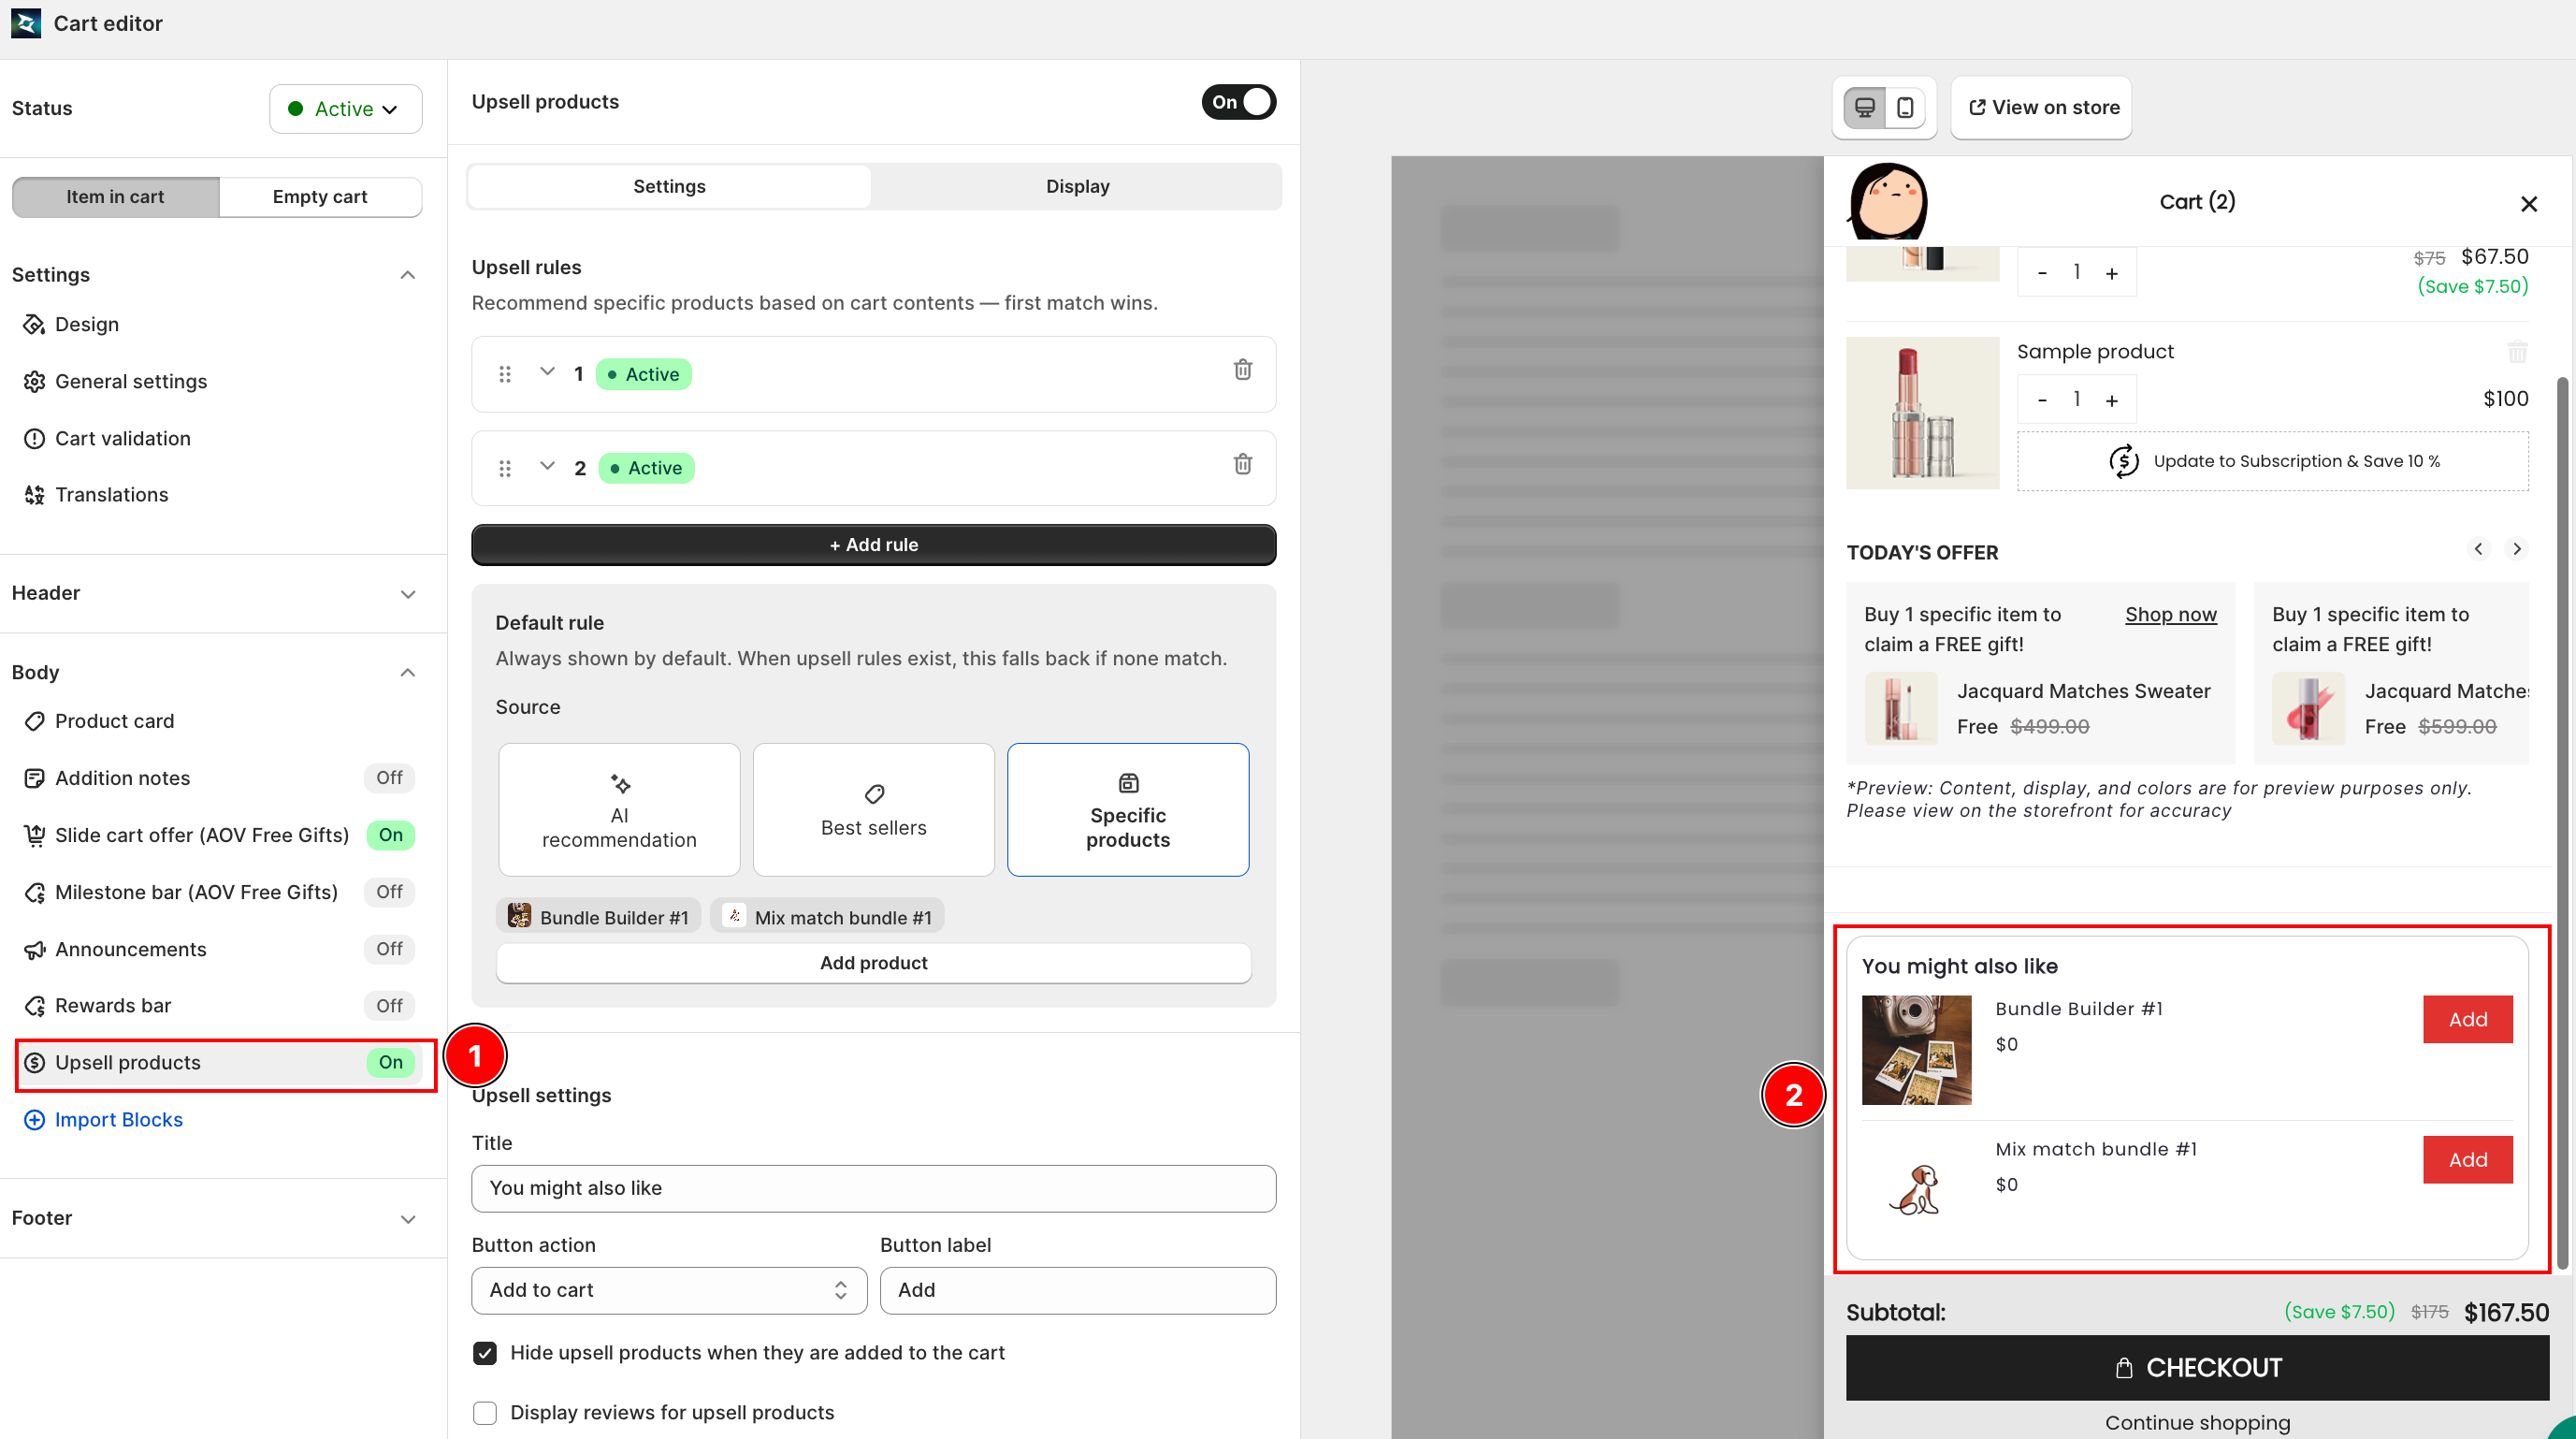Click the Mix match bundle #1 chip

coord(827,917)
